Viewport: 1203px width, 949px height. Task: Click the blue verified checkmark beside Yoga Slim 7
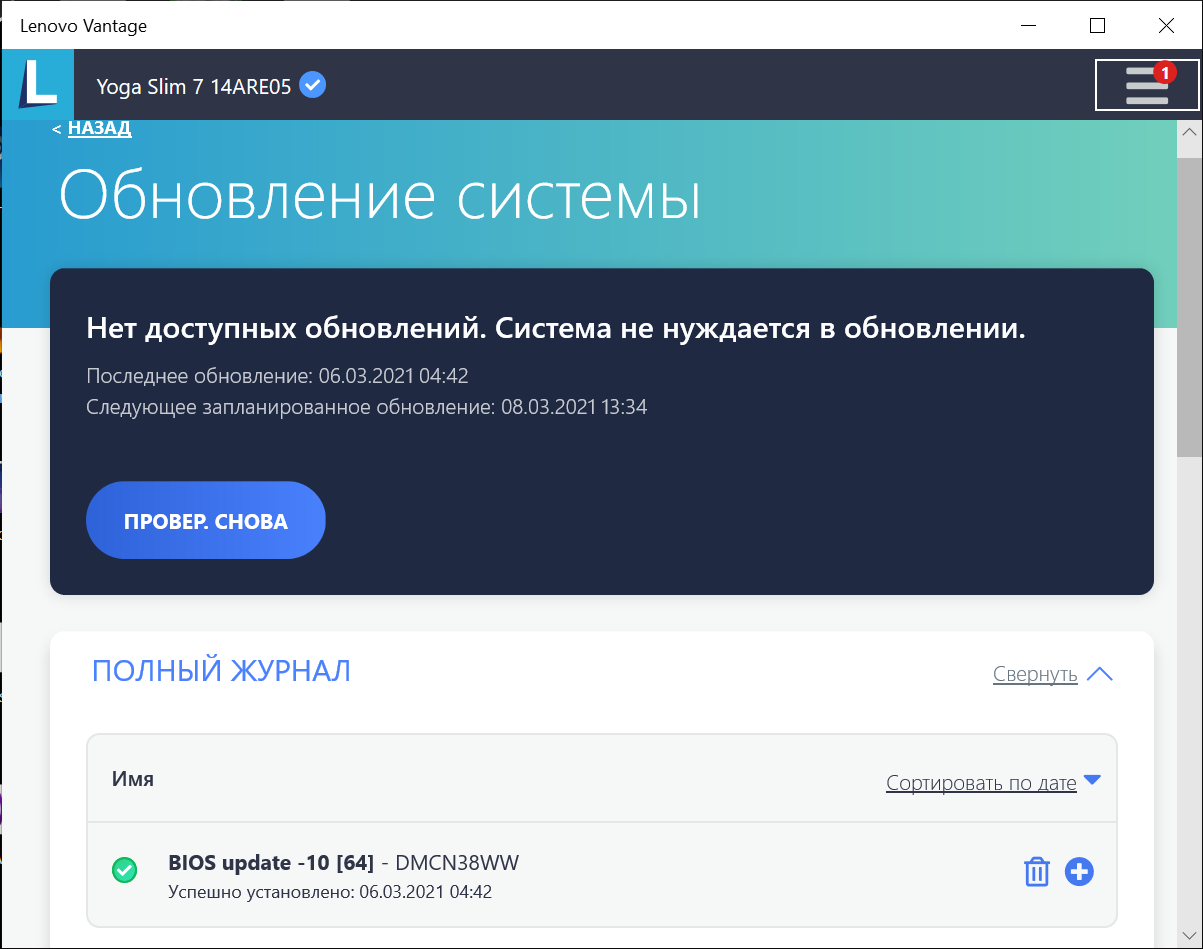[313, 85]
